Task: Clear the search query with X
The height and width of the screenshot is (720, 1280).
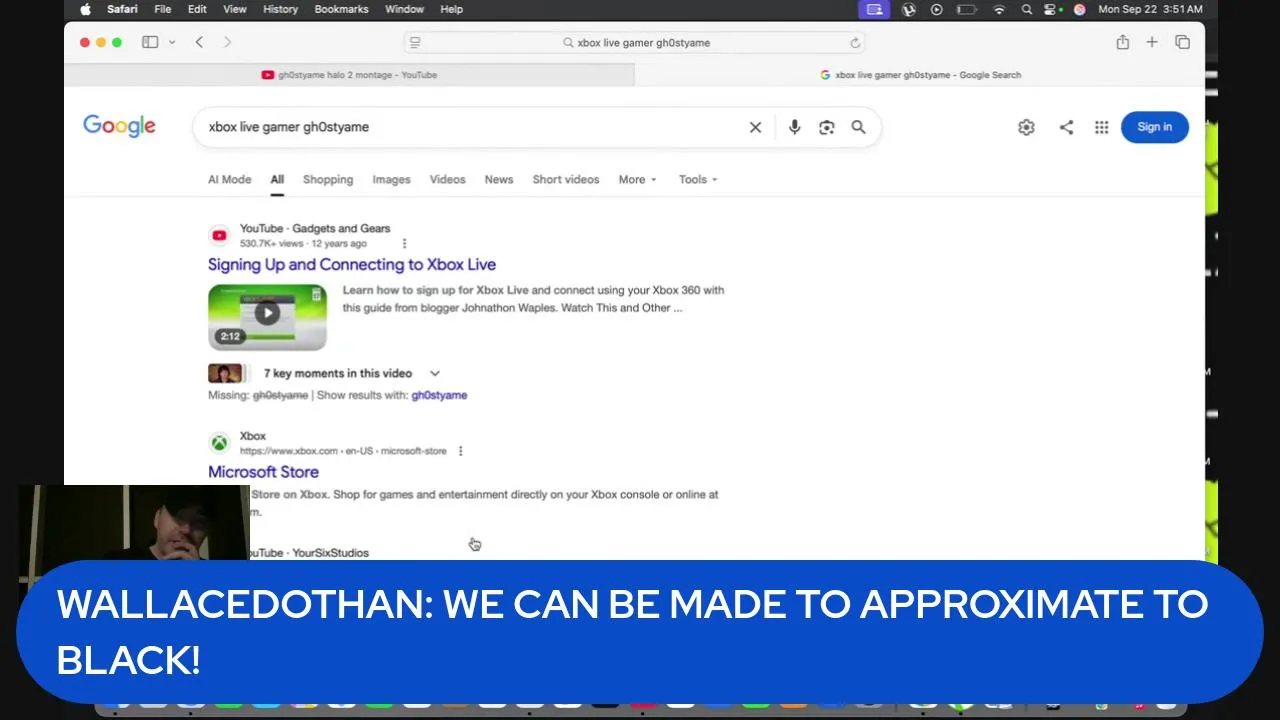Action: [755, 127]
